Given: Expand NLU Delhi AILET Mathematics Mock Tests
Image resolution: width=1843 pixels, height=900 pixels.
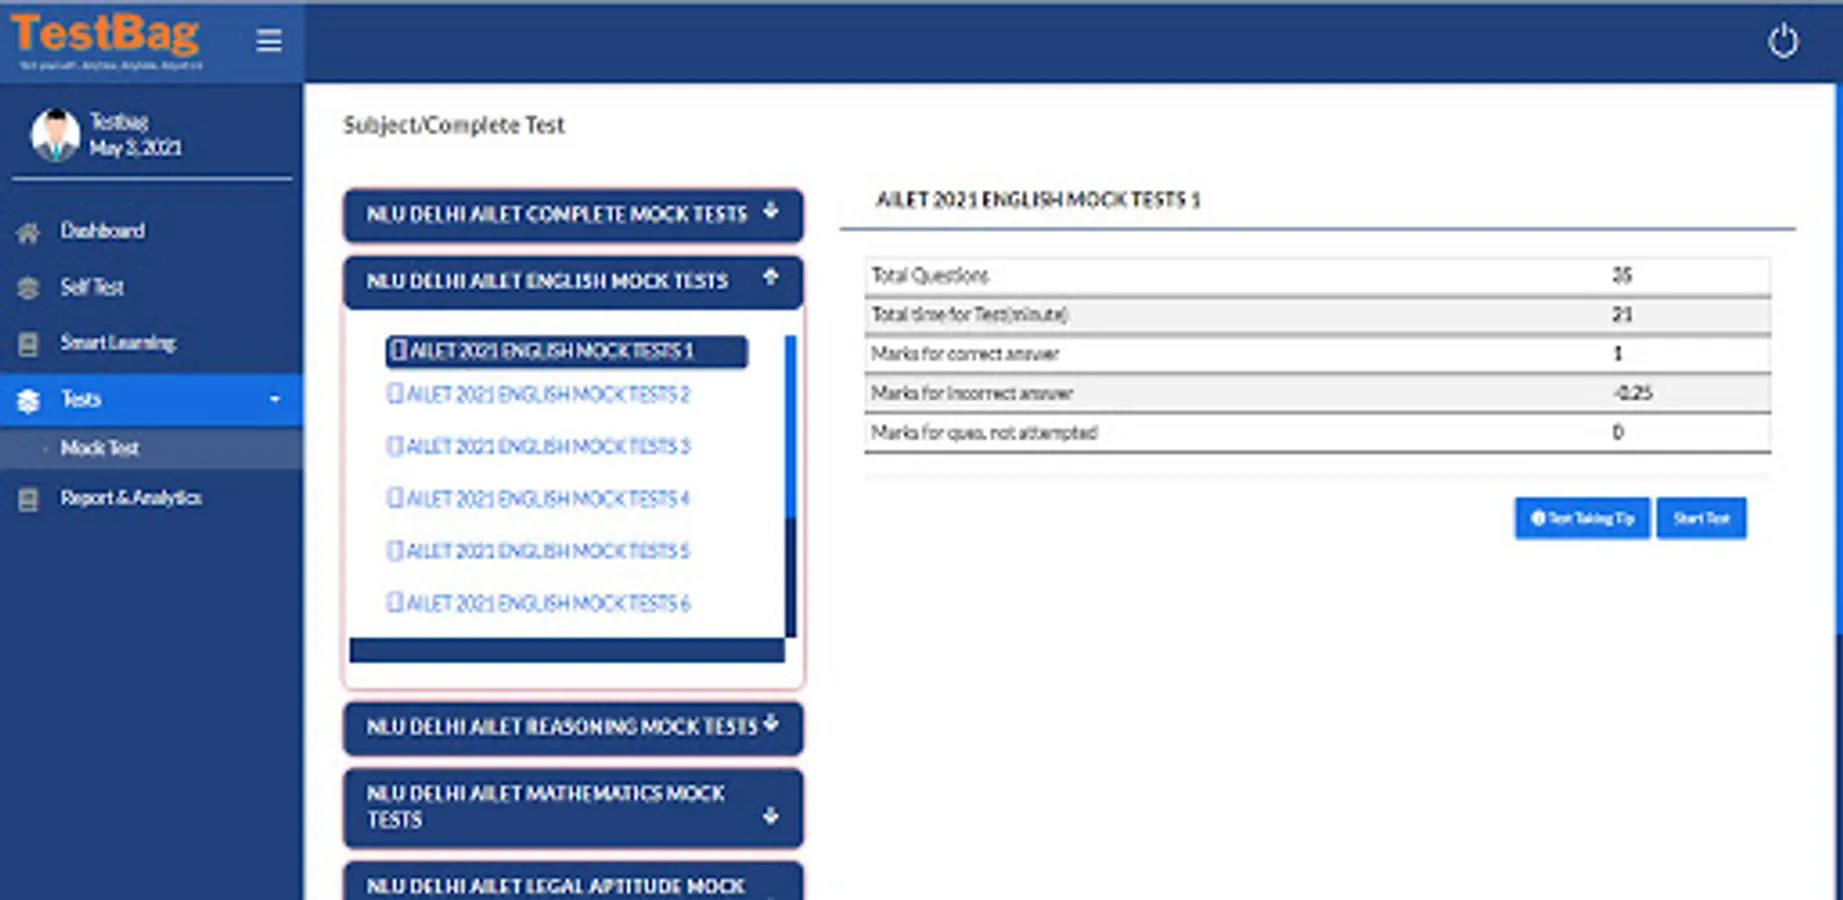Looking at the screenshot, I should pos(573,807).
